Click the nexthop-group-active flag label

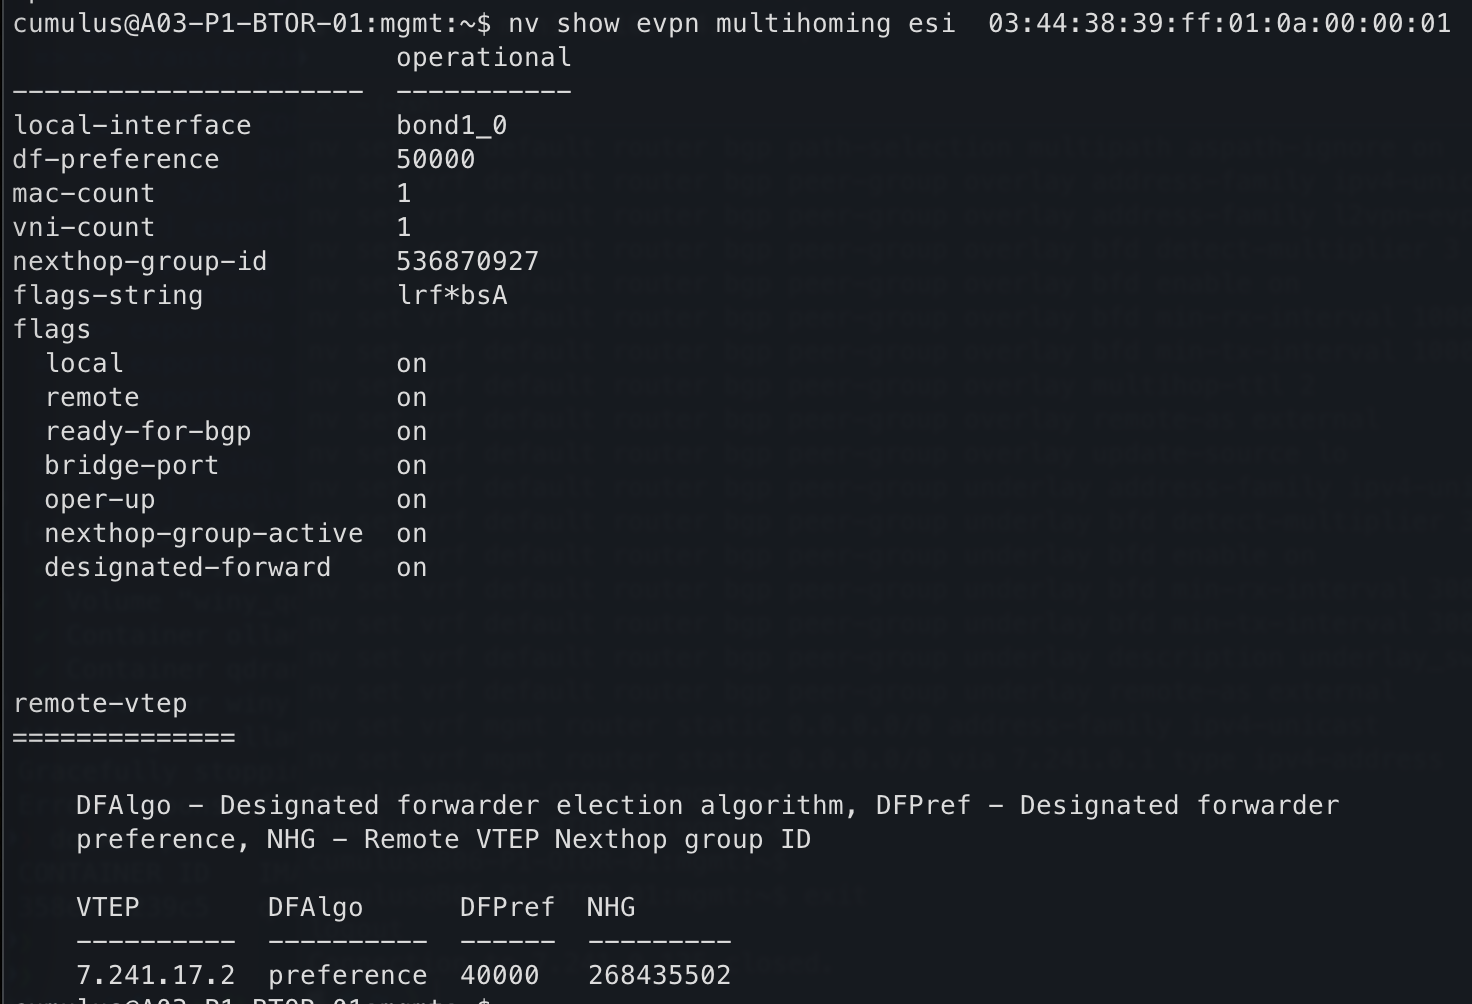(x=204, y=533)
